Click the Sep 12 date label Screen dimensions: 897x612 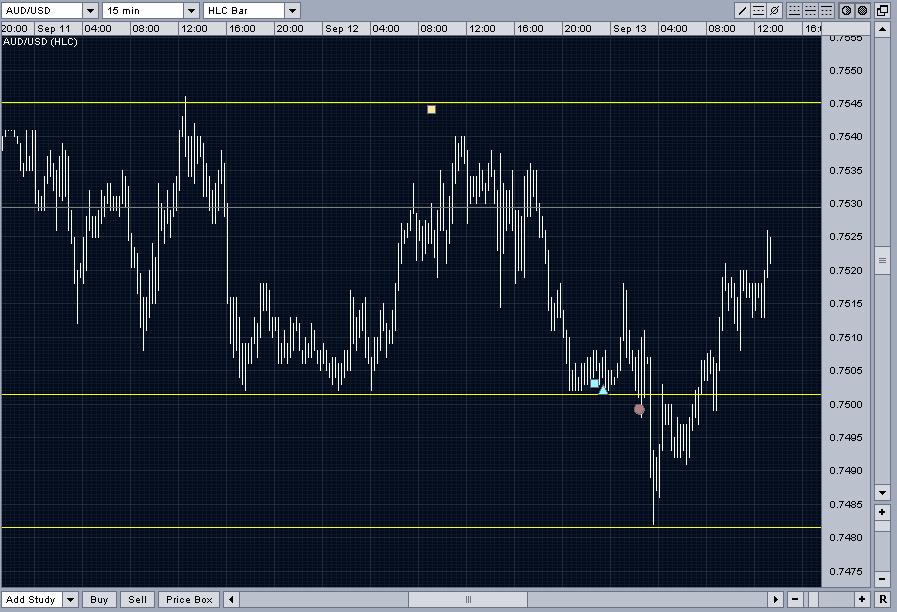[342, 29]
